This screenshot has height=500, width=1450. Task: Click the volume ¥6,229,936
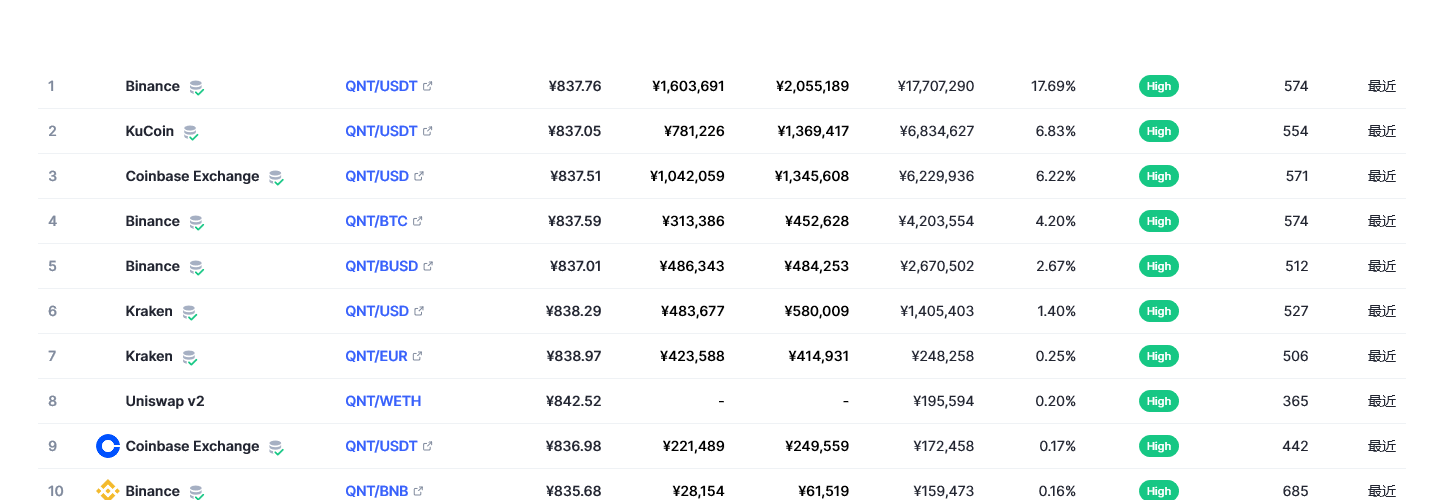point(937,176)
